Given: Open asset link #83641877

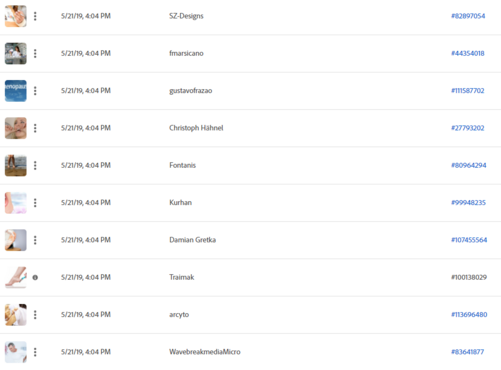Looking at the screenshot, I should [x=467, y=352].
